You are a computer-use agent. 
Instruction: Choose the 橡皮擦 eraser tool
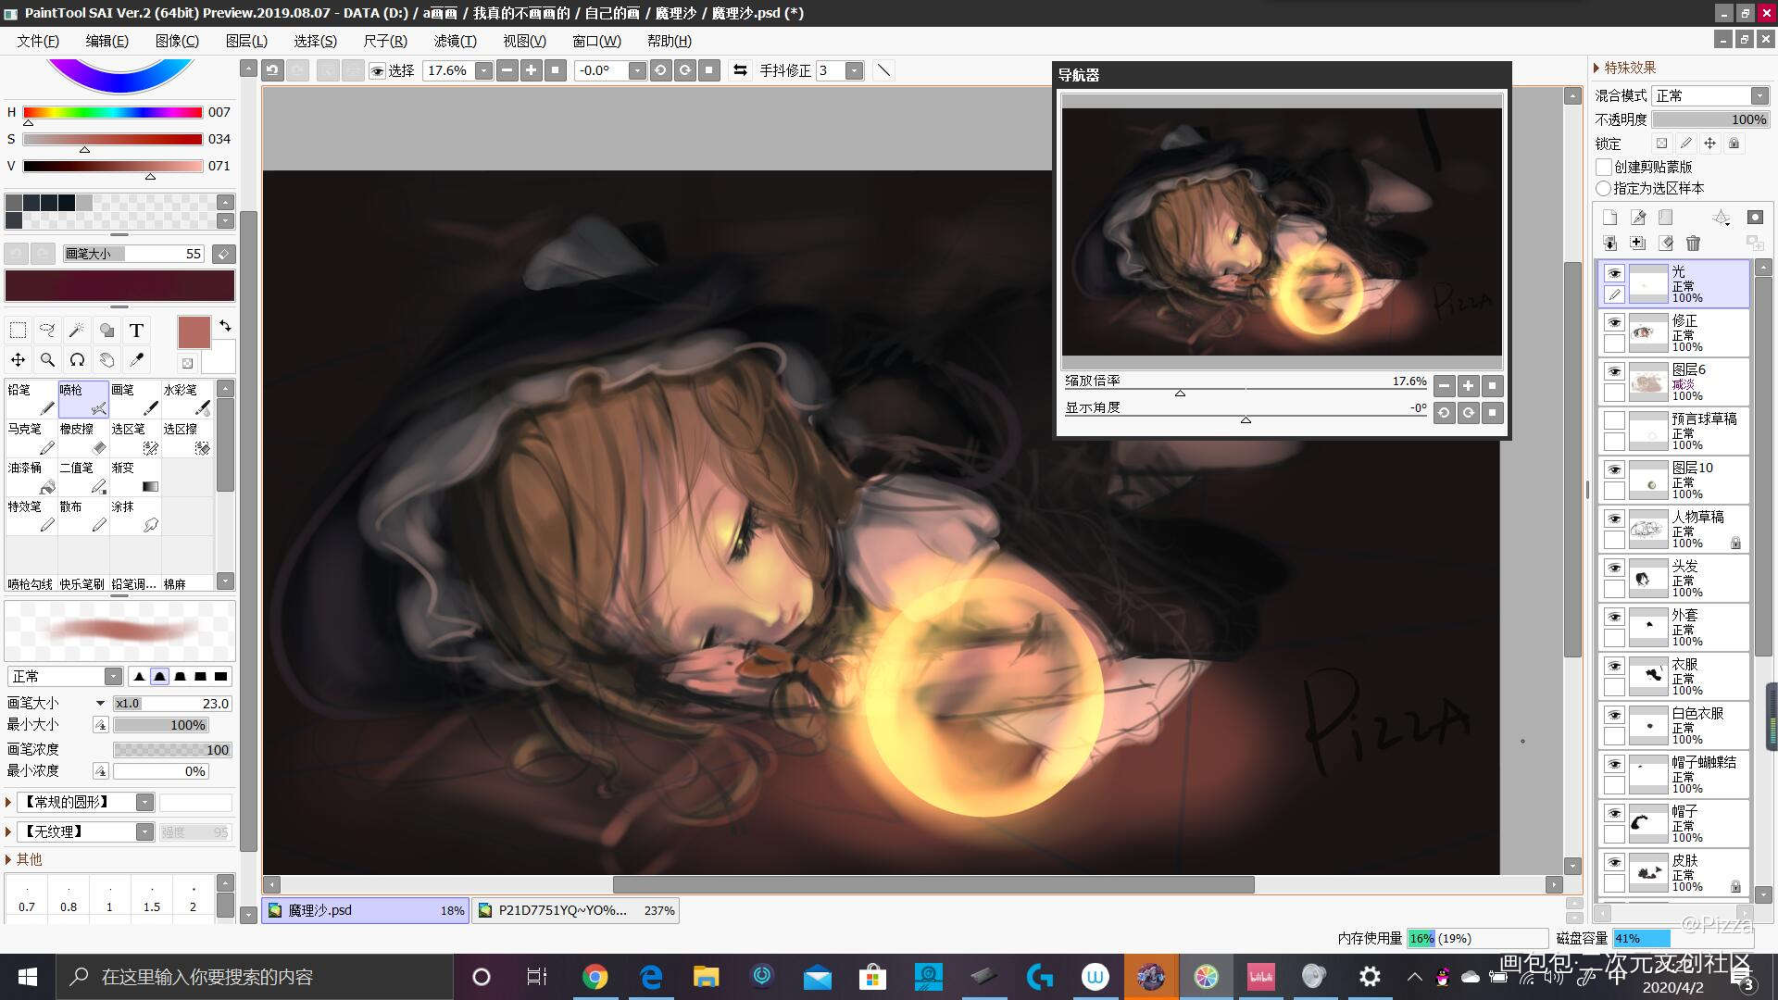click(x=83, y=437)
